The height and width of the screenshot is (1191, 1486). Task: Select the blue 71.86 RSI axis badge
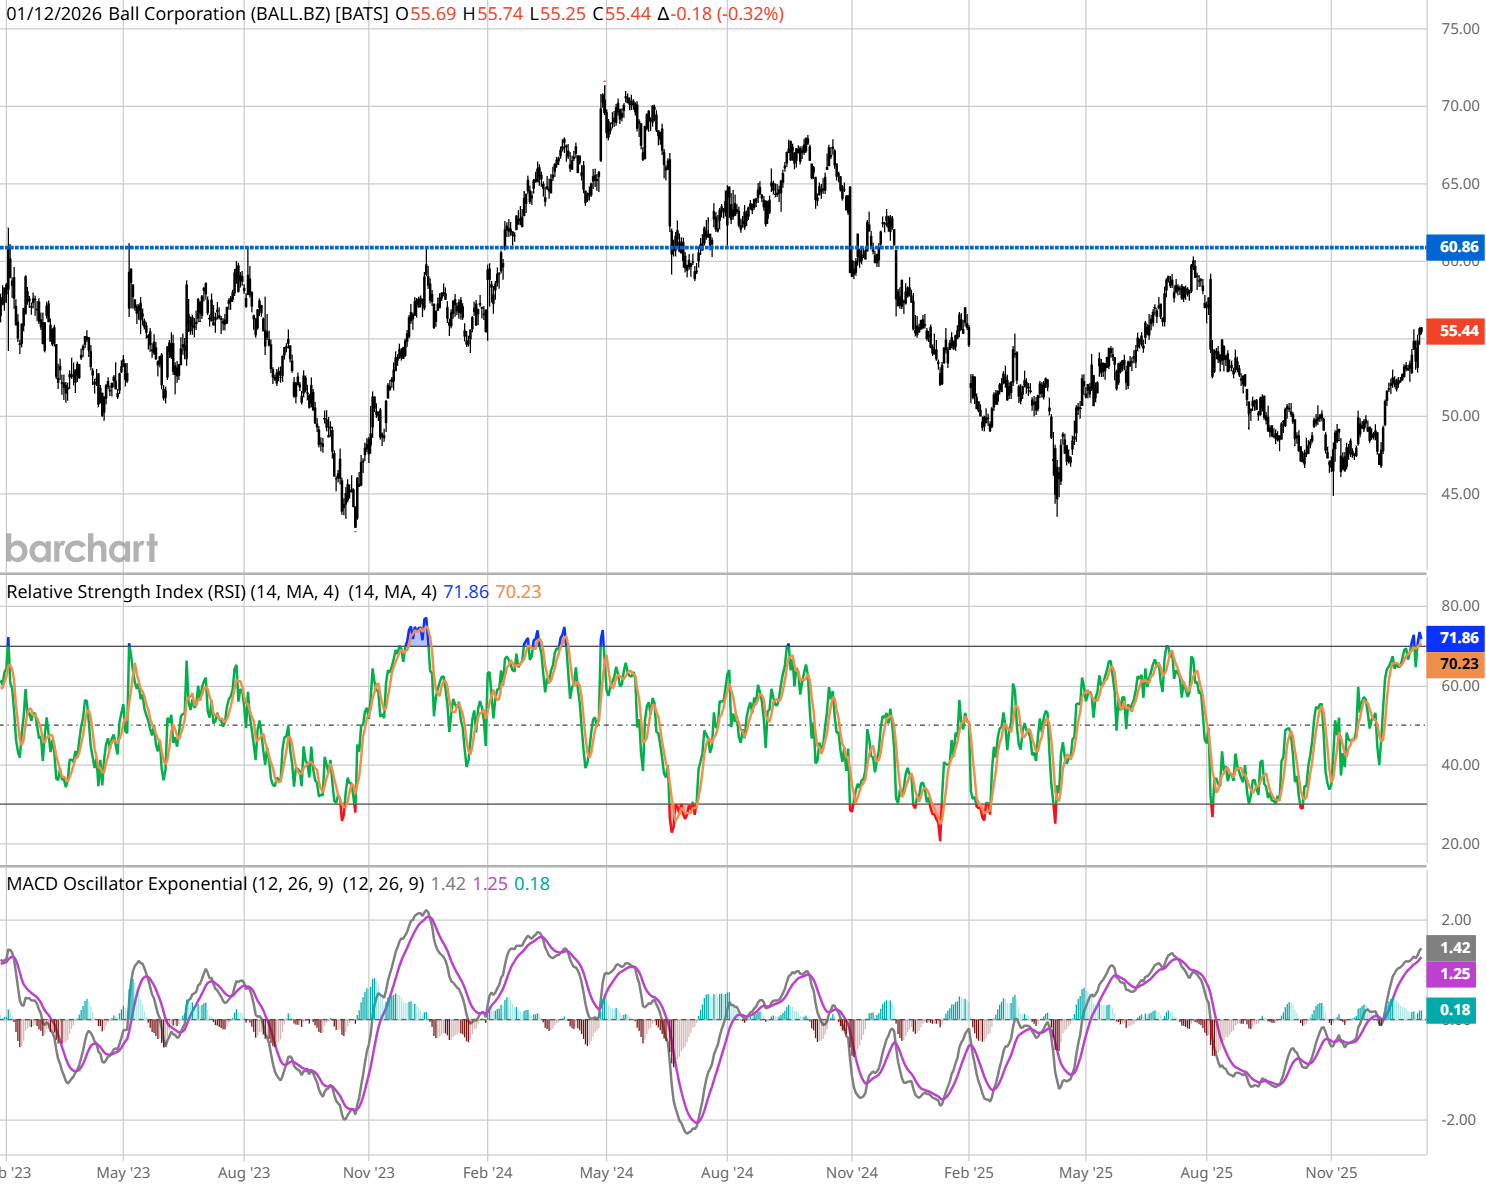[x=1457, y=638]
